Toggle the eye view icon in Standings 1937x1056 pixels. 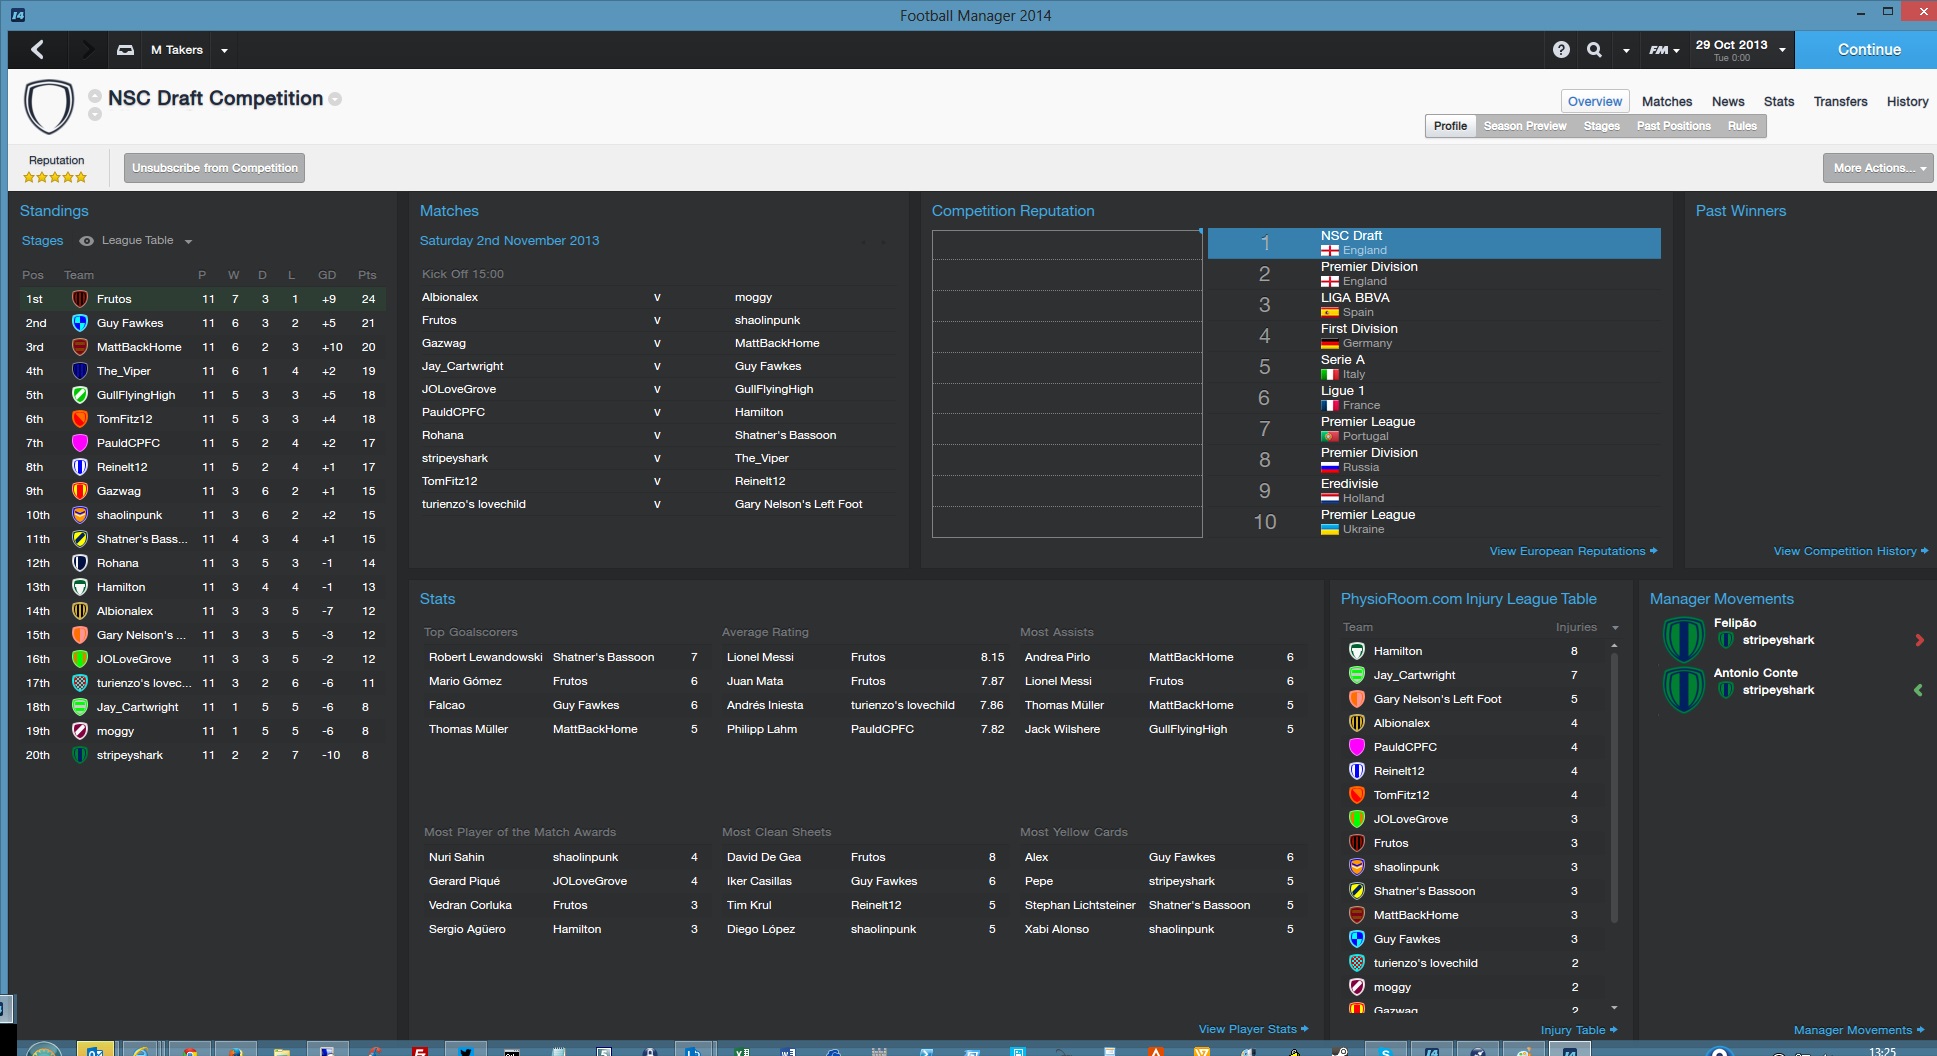point(87,241)
